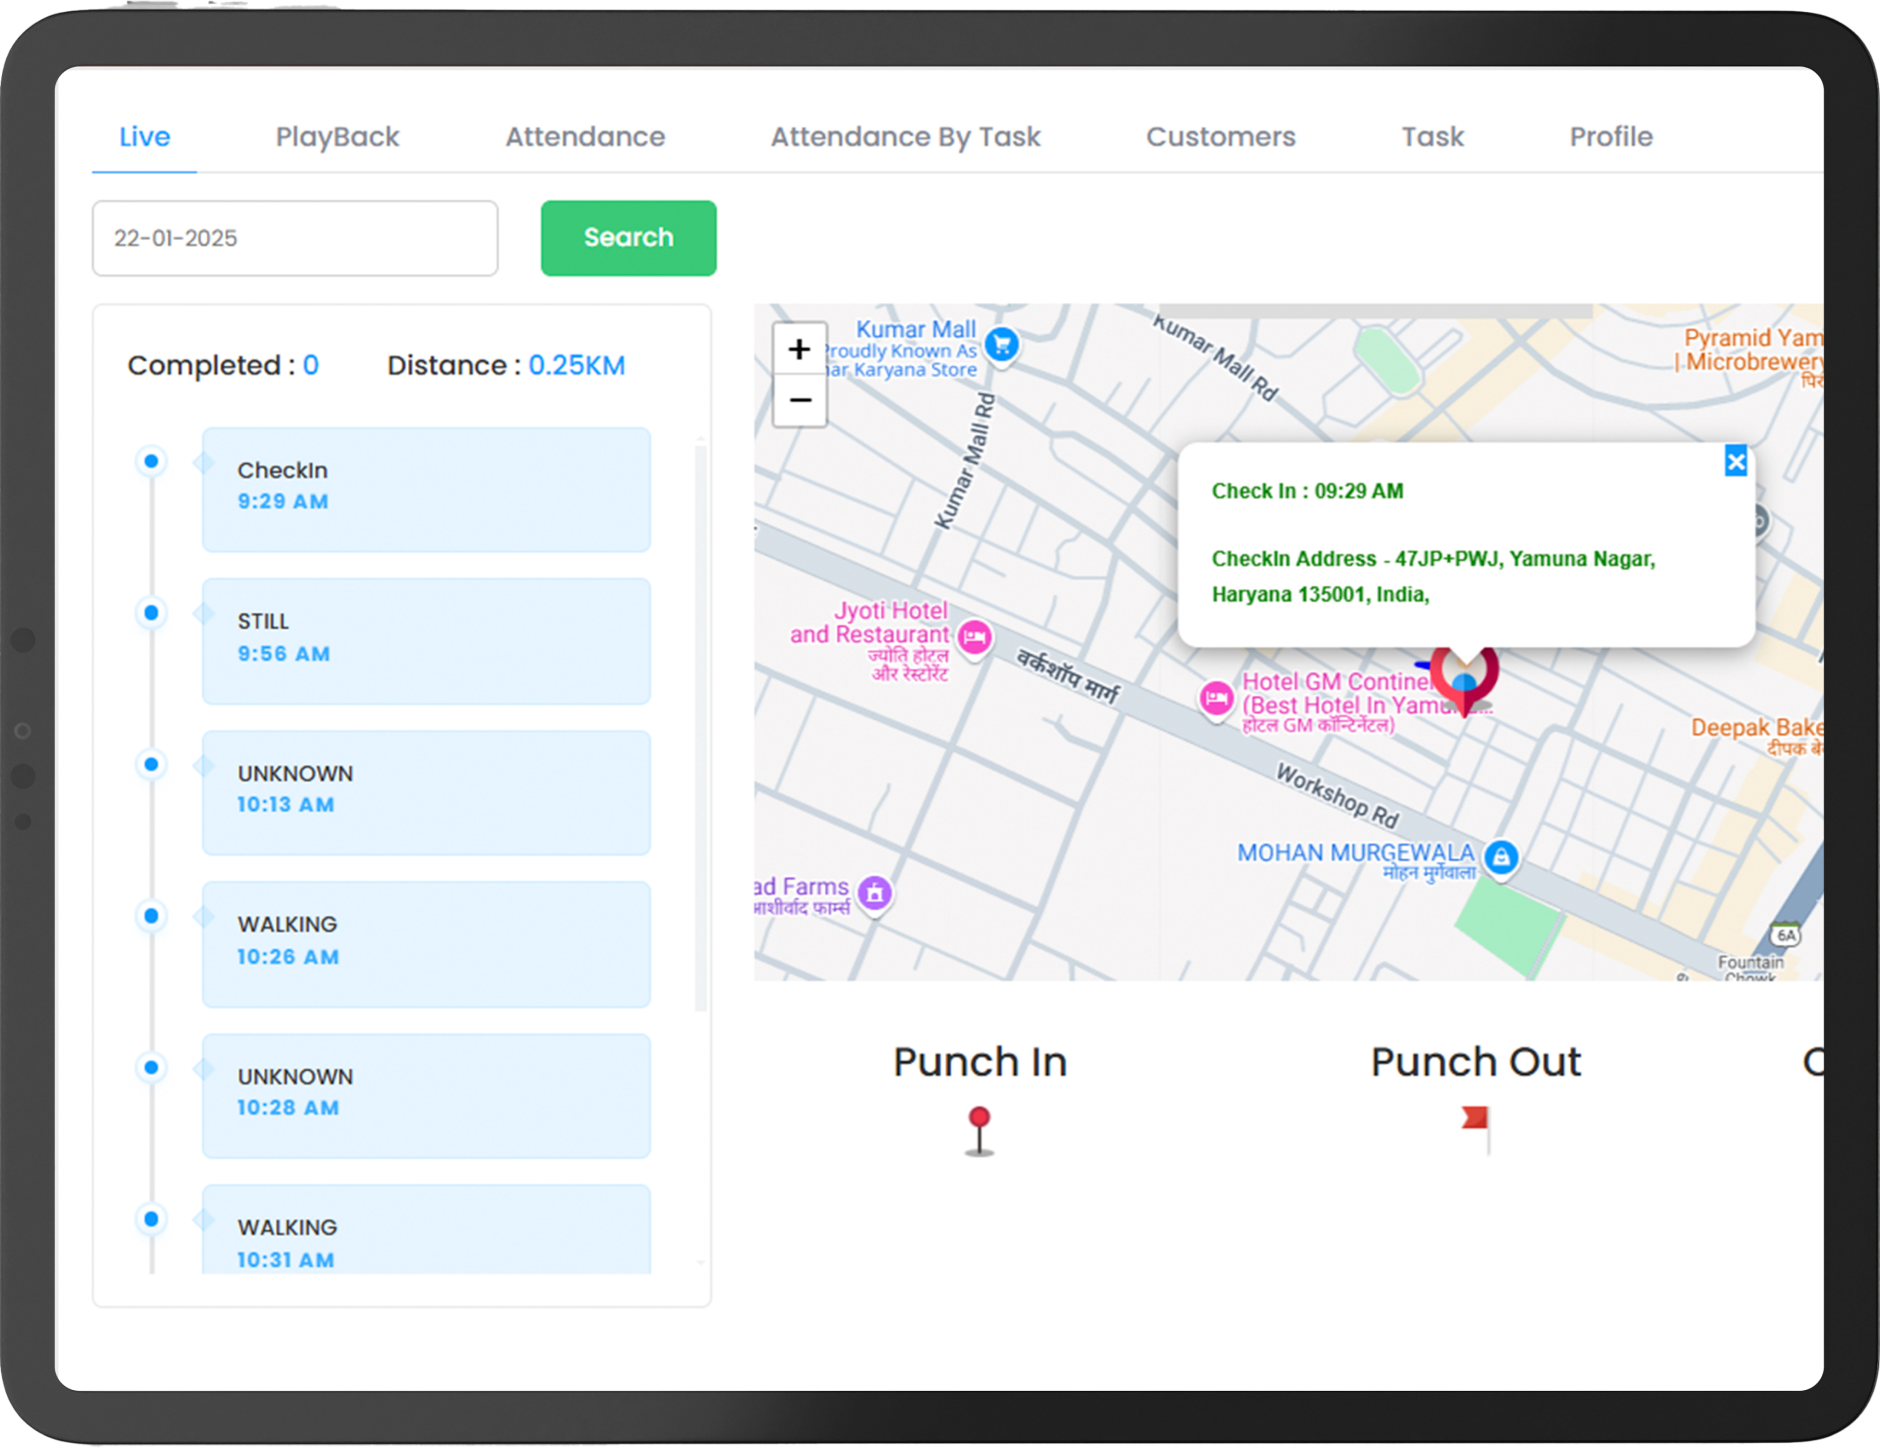Click the Kumar Mall shopping cart marker
Screen dimensions: 1880x1448
point(1002,345)
